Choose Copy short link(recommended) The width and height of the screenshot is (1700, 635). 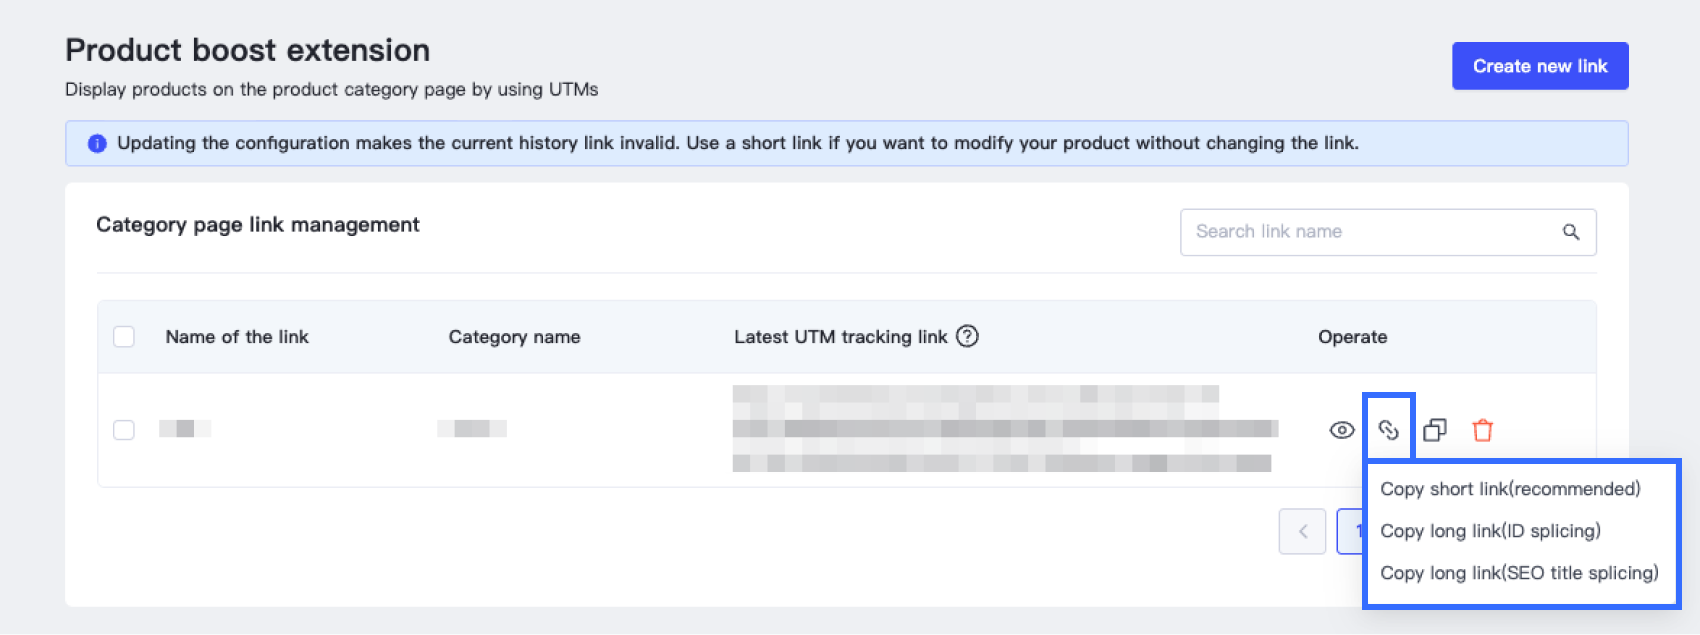click(x=1510, y=489)
